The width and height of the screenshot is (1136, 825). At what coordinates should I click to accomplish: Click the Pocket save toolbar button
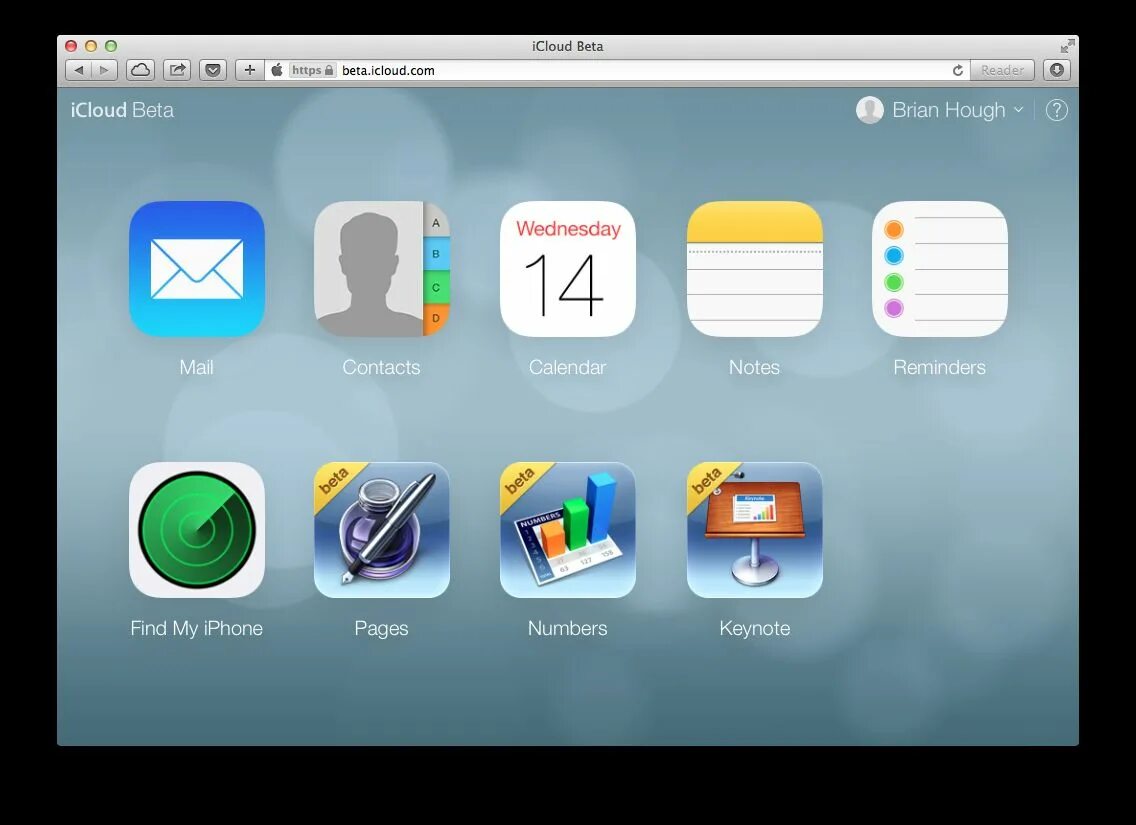(x=213, y=70)
